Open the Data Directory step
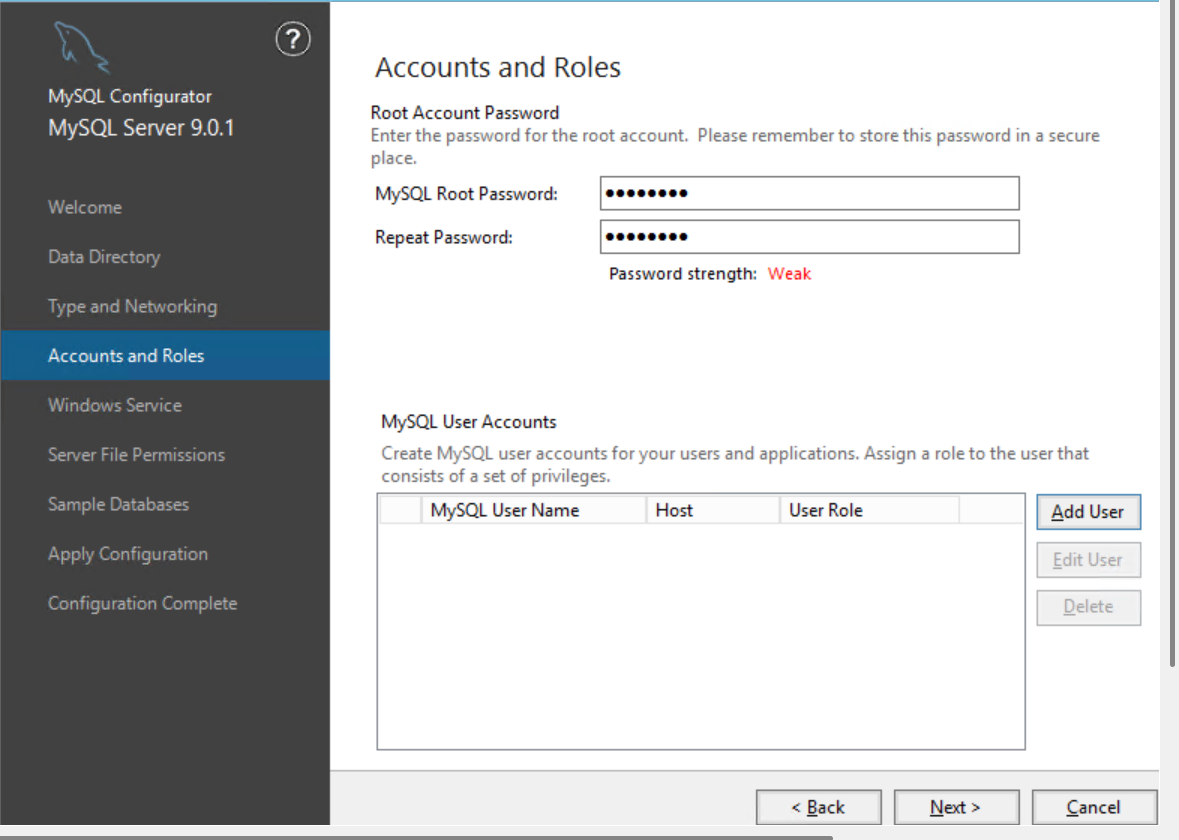Image resolution: width=1179 pixels, height=840 pixels. [105, 256]
